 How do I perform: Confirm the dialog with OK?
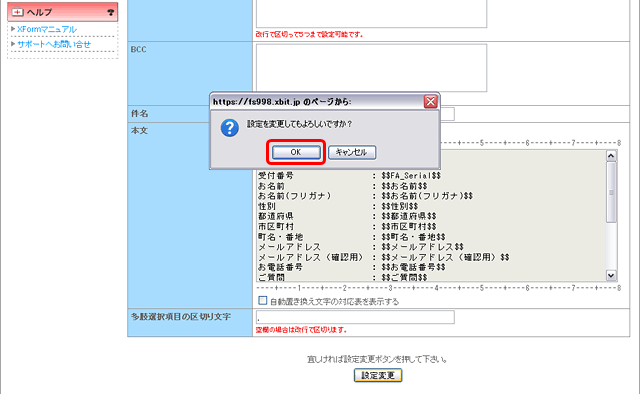(296, 152)
